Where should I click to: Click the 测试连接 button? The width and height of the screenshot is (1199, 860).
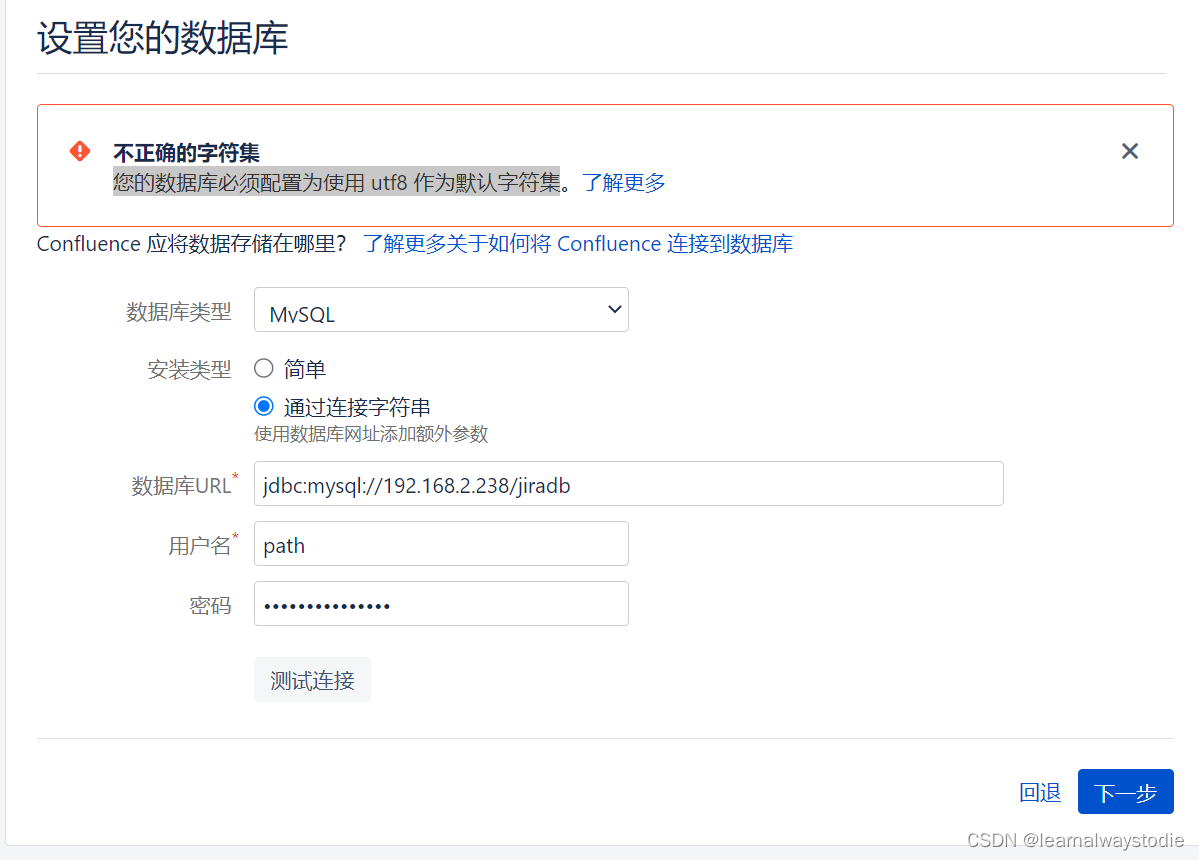[312, 680]
